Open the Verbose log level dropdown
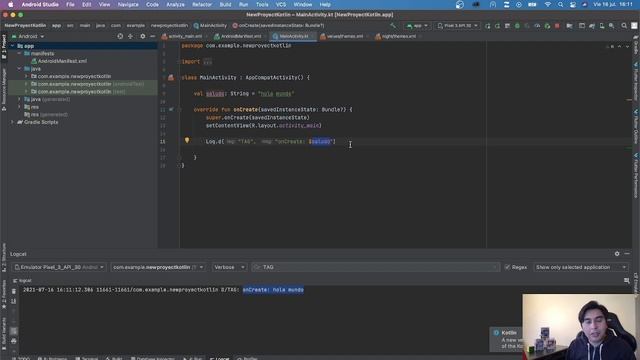Image resolution: width=640 pixels, height=360 pixels. pos(229,267)
